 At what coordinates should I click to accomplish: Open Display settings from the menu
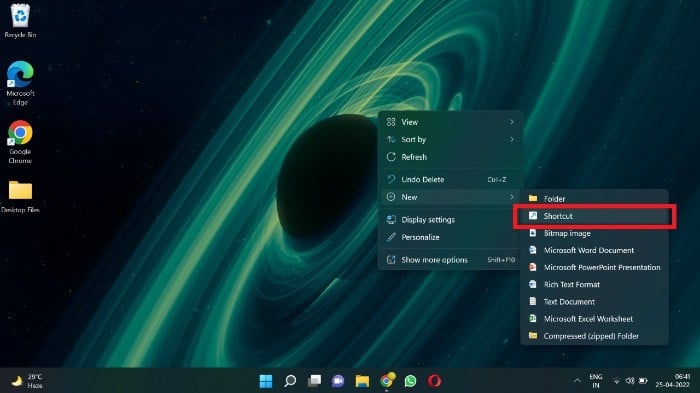(x=450, y=220)
